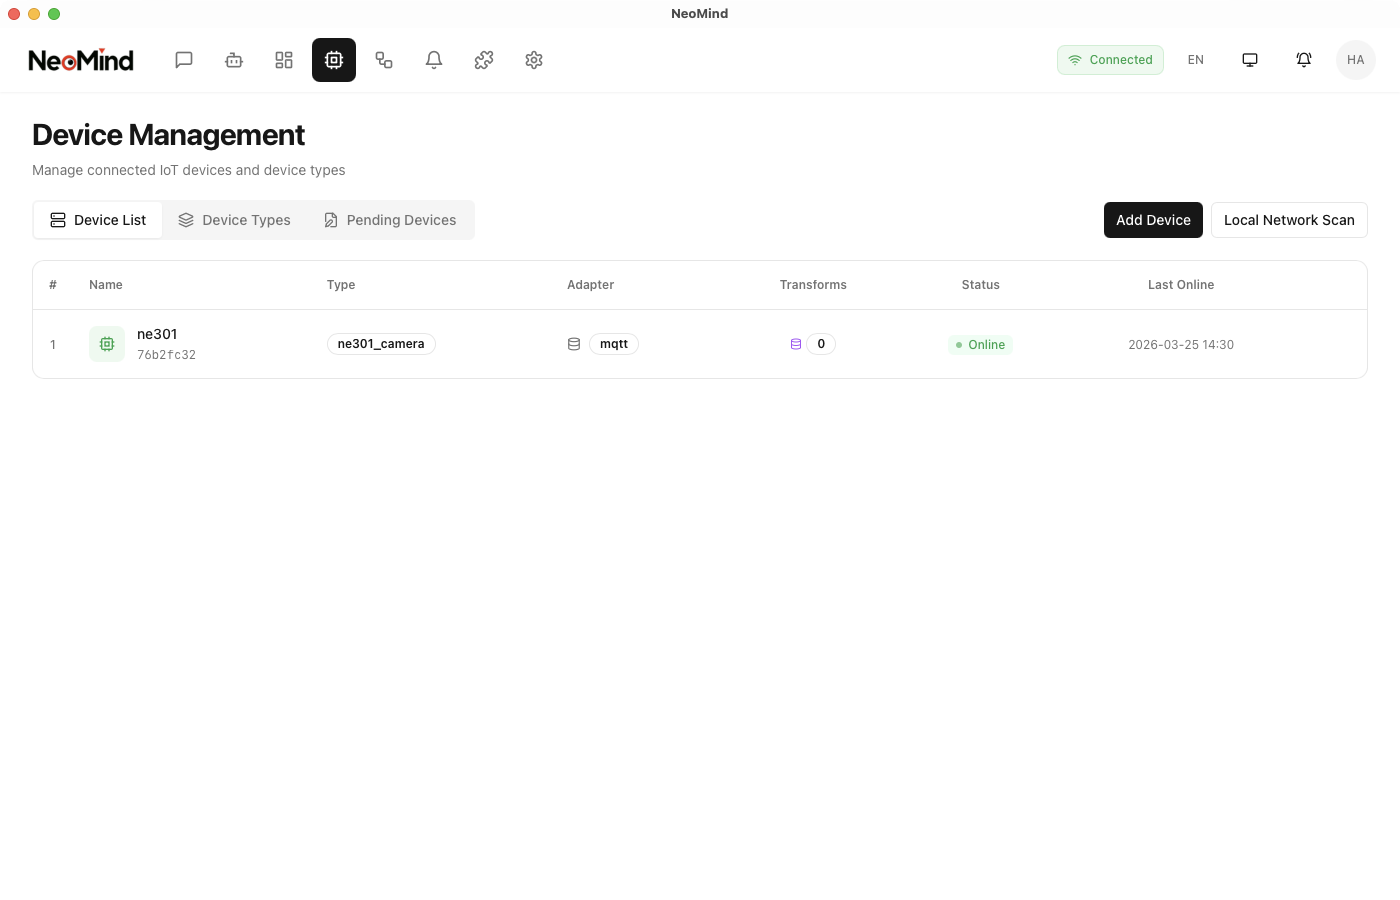
Task: Start a Local Network Scan
Action: click(1289, 220)
